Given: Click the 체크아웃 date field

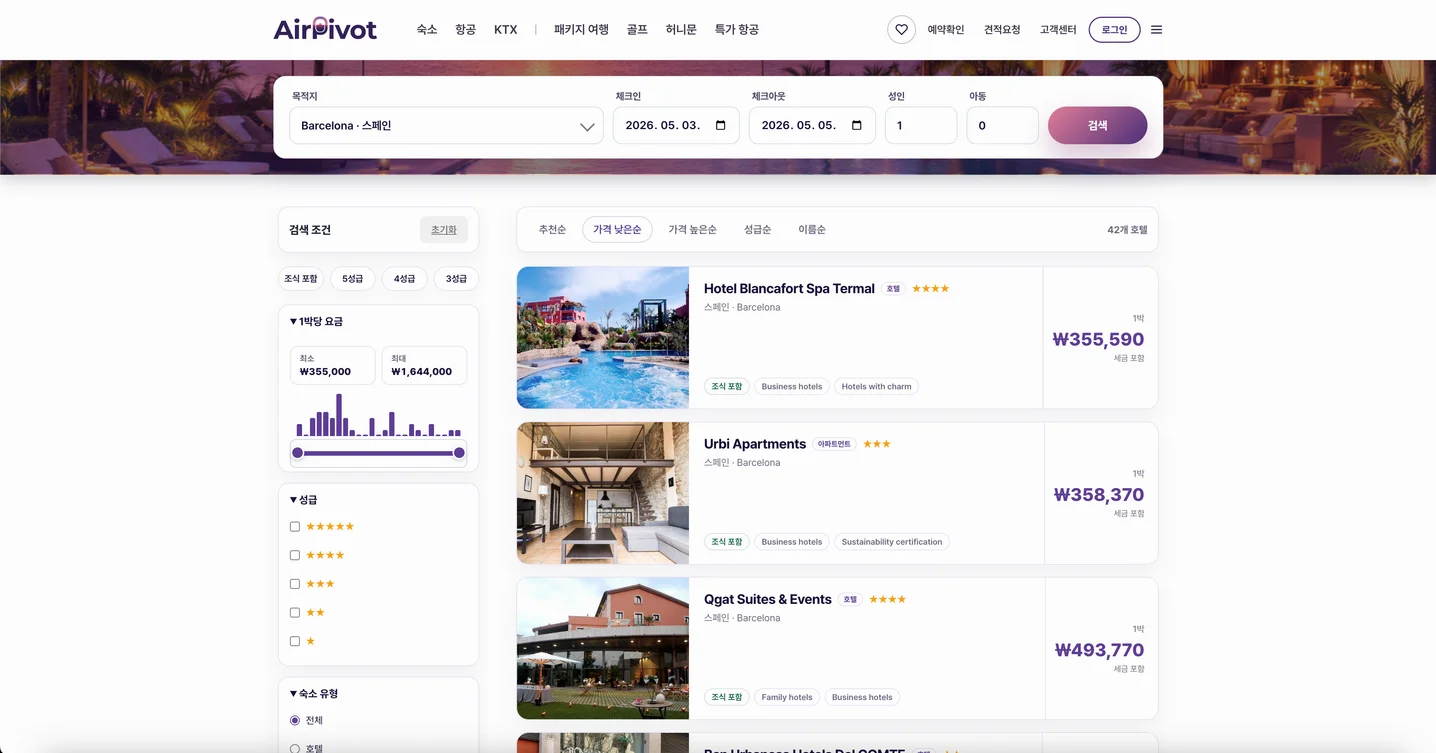Looking at the screenshot, I should tap(812, 126).
